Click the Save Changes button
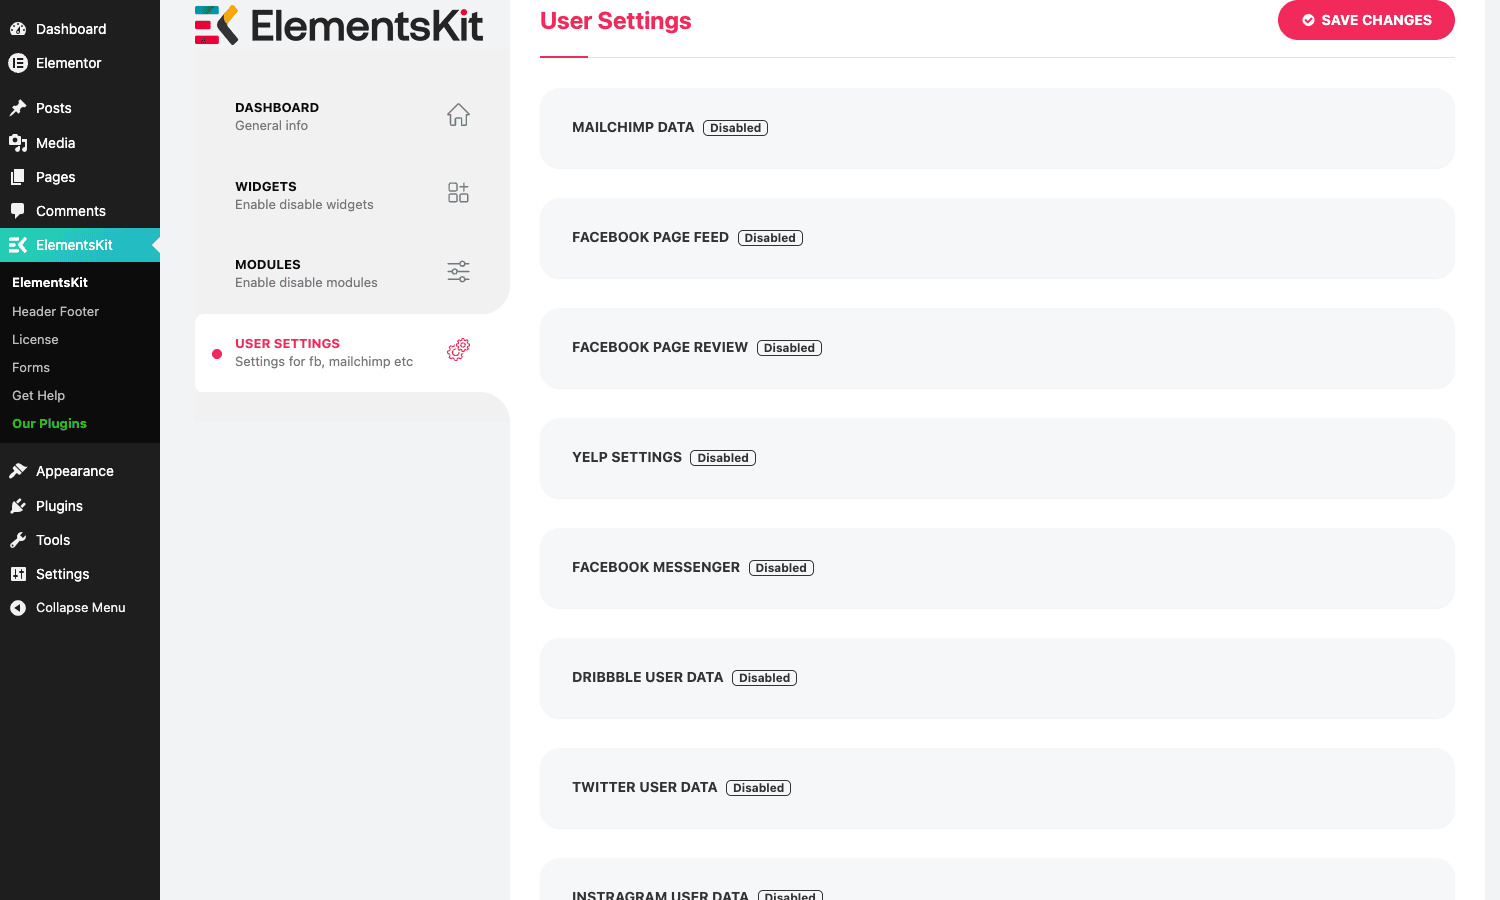 [1366, 20]
